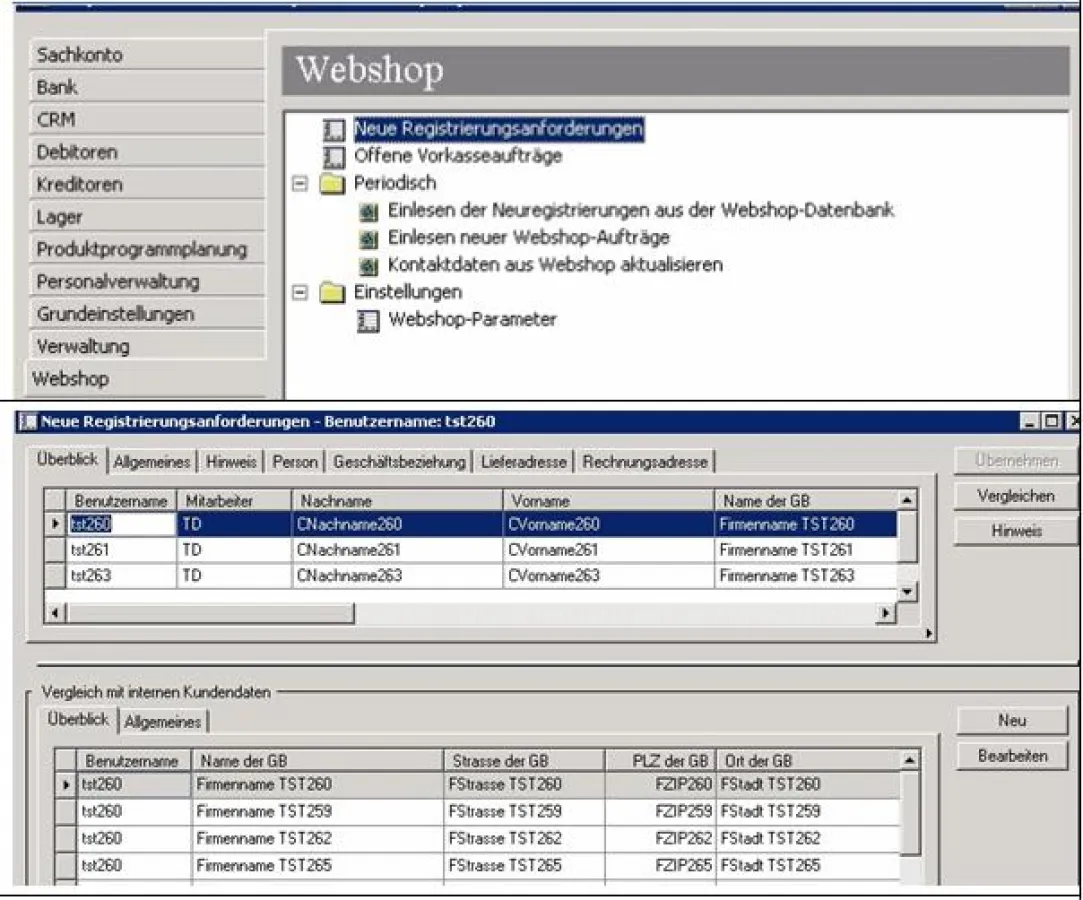The width and height of the screenshot is (1083, 900).
Task: Run Kontaktdaten aus Webshop aktualisieren via its icon
Action: coord(366,264)
